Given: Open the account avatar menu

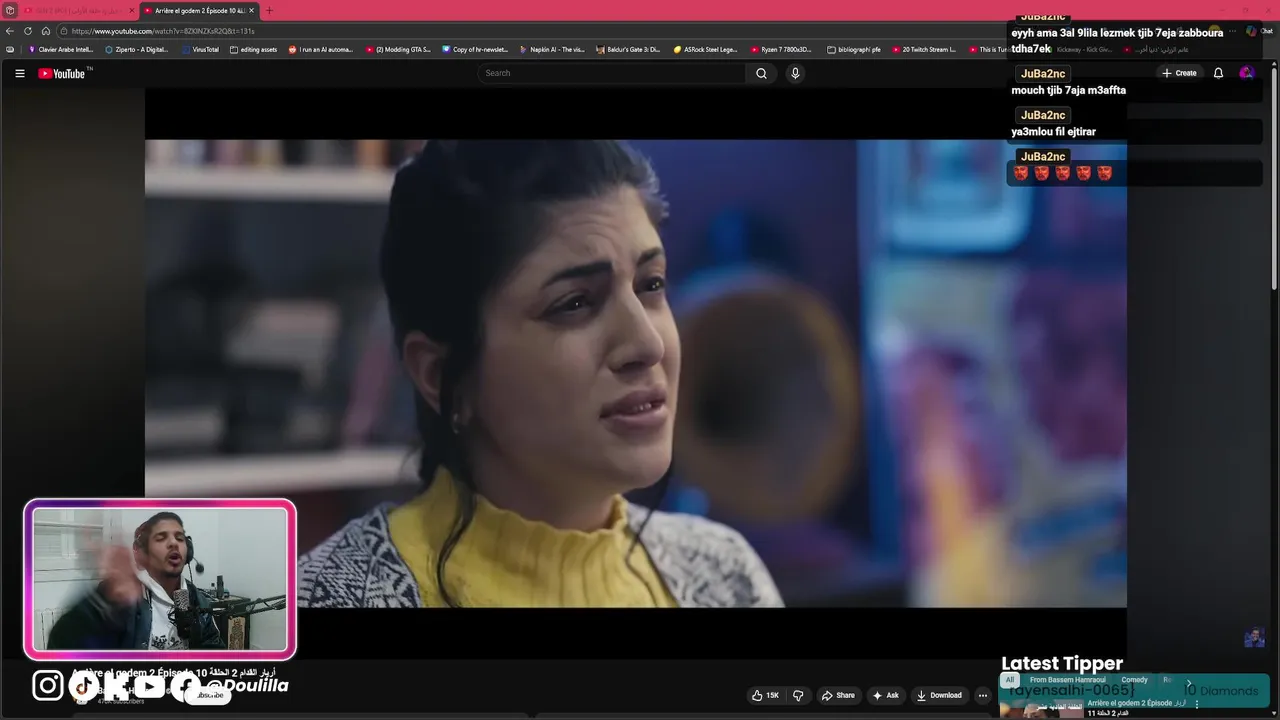Looking at the screenshot, I should (x=1246, y=73).
